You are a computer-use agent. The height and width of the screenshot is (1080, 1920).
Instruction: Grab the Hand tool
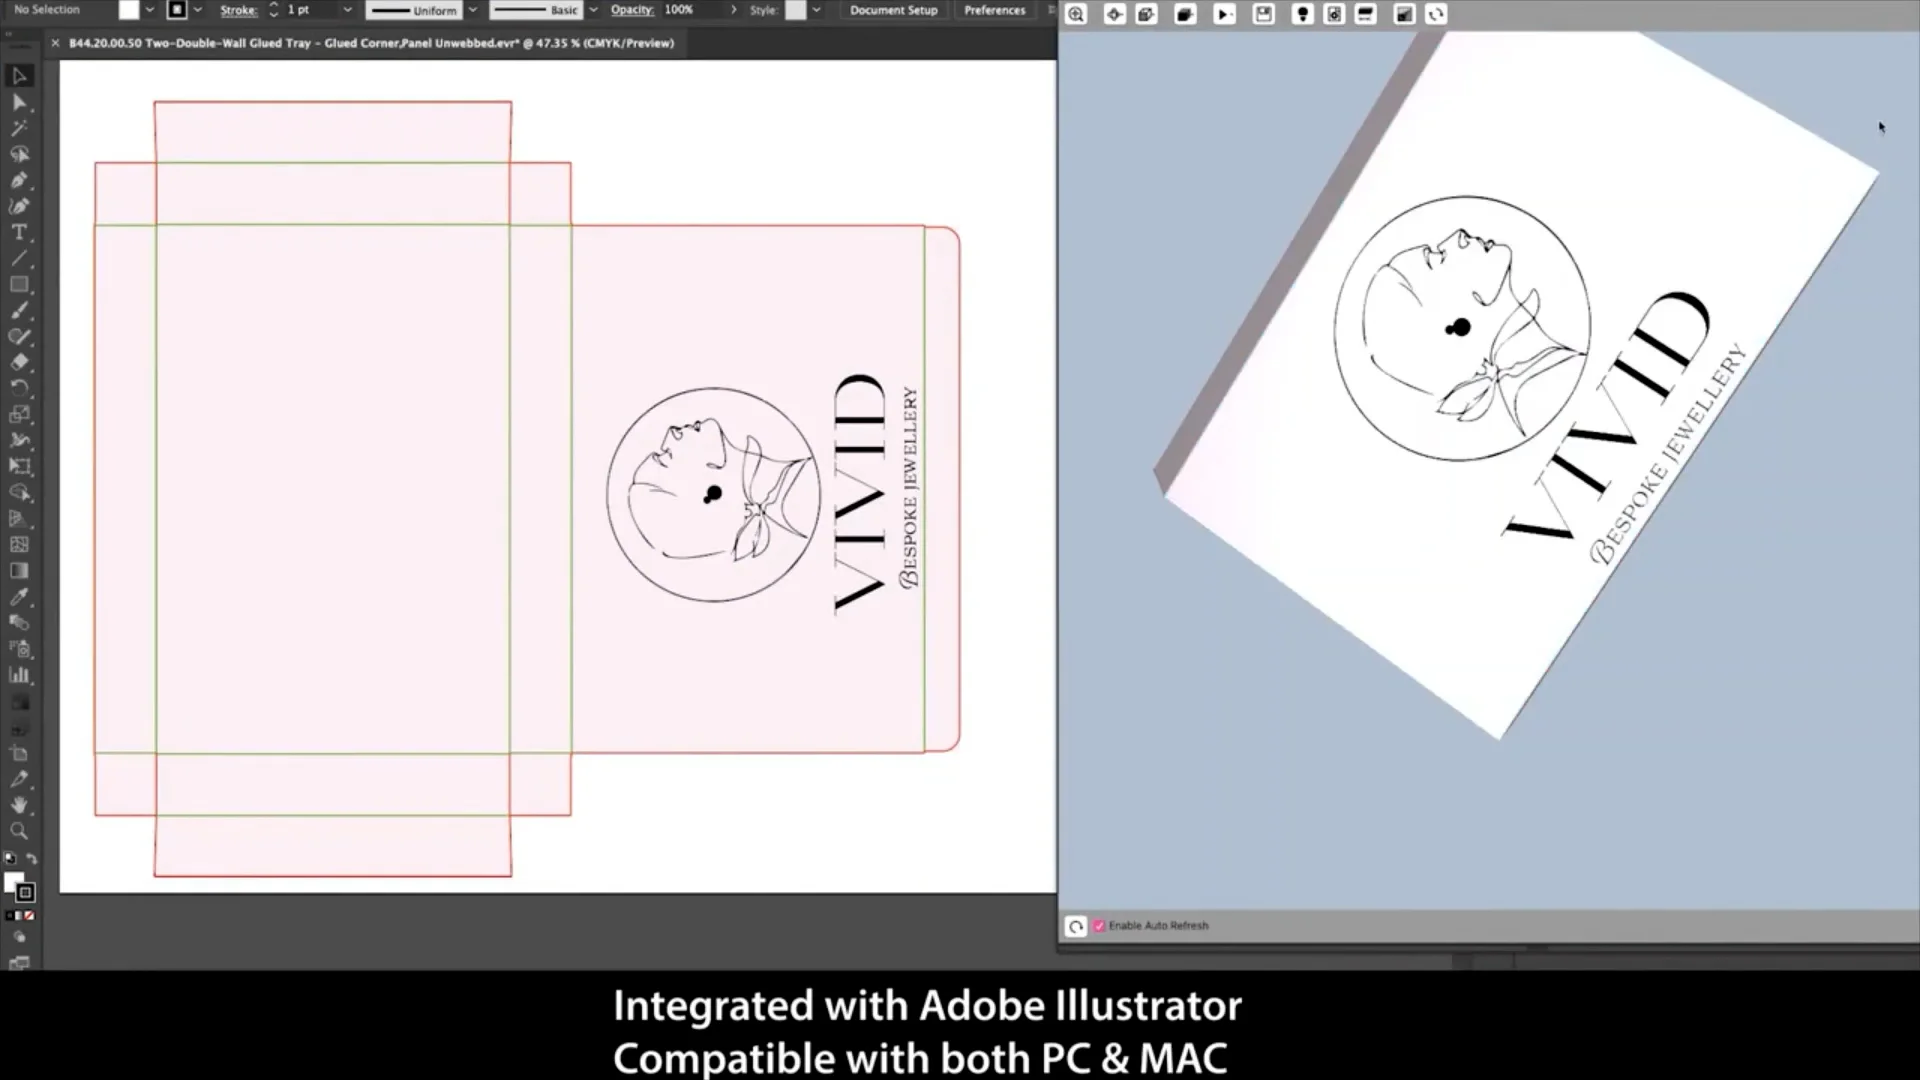[x=19, y=806]
